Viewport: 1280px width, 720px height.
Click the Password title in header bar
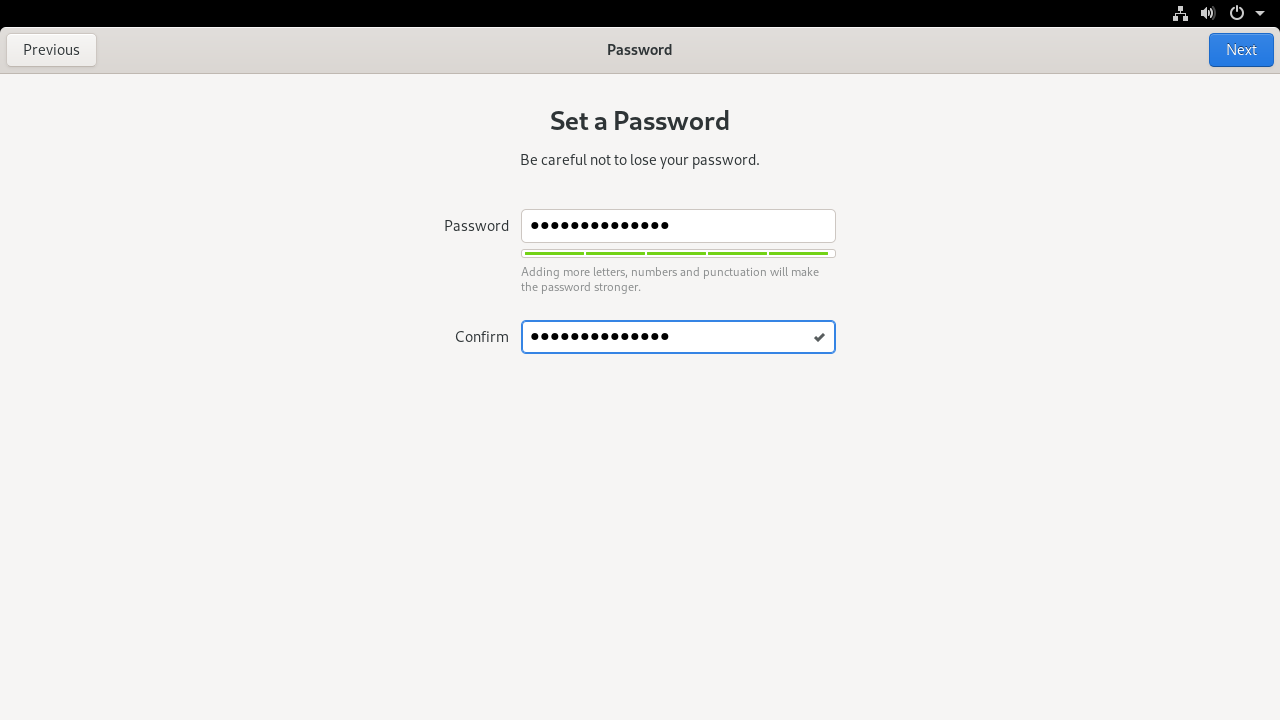pos(639,50)
